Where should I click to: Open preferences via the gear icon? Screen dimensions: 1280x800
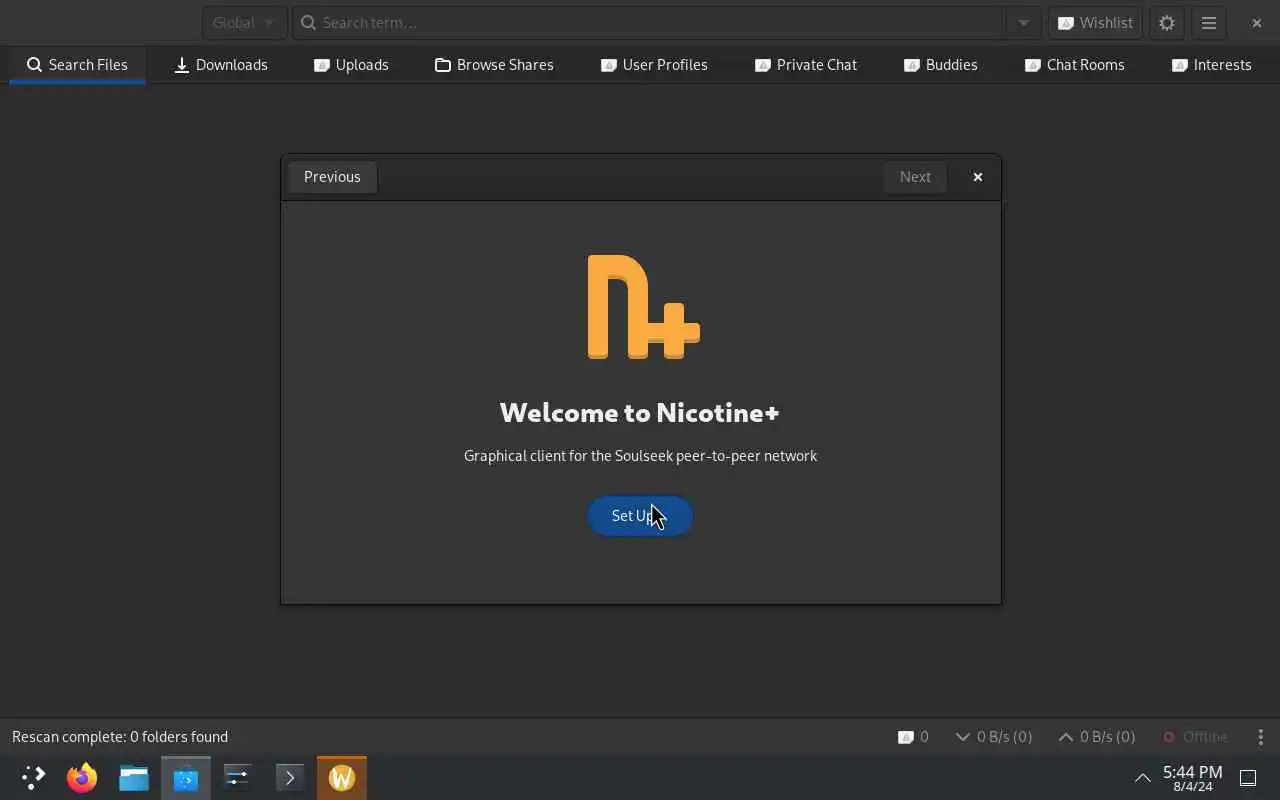point(1167,22)
